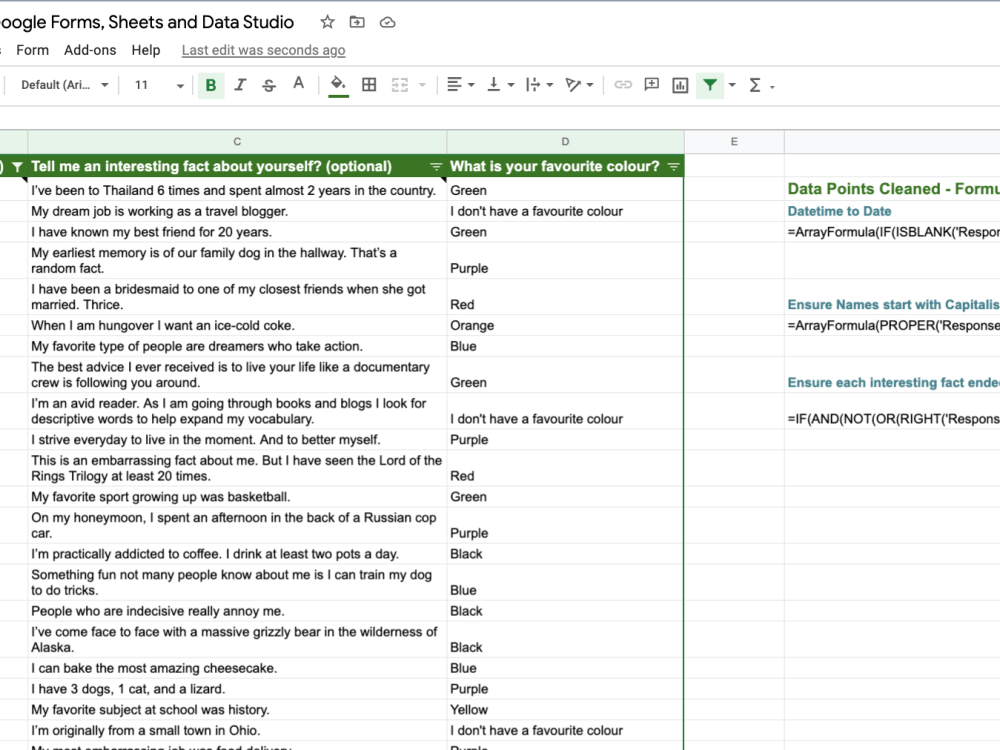Apply italic formatting from the toolbar
1000x750 pixels.
[x=240, y=85]
